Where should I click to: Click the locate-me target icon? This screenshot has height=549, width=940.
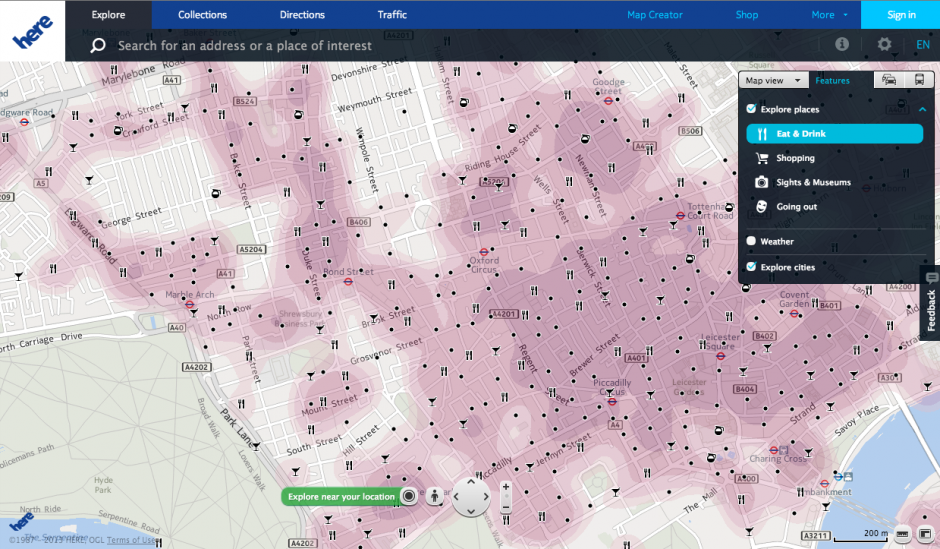click(409, 496)
